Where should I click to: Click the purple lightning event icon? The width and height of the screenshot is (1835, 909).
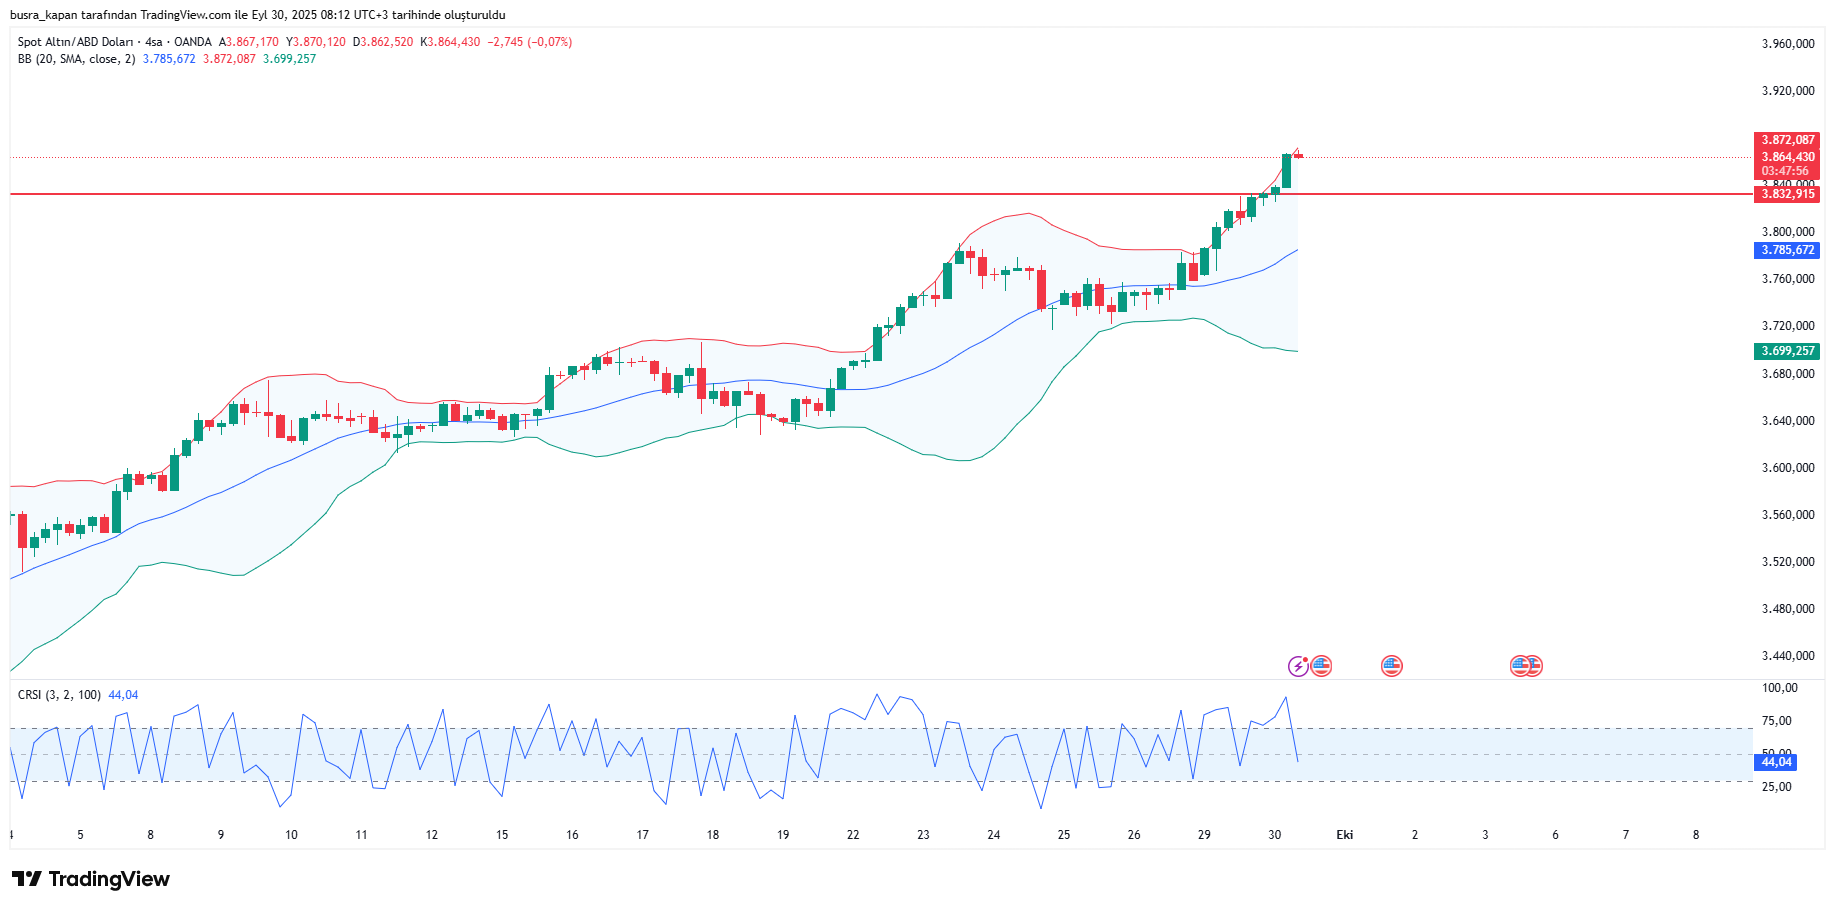[1297, 666]
